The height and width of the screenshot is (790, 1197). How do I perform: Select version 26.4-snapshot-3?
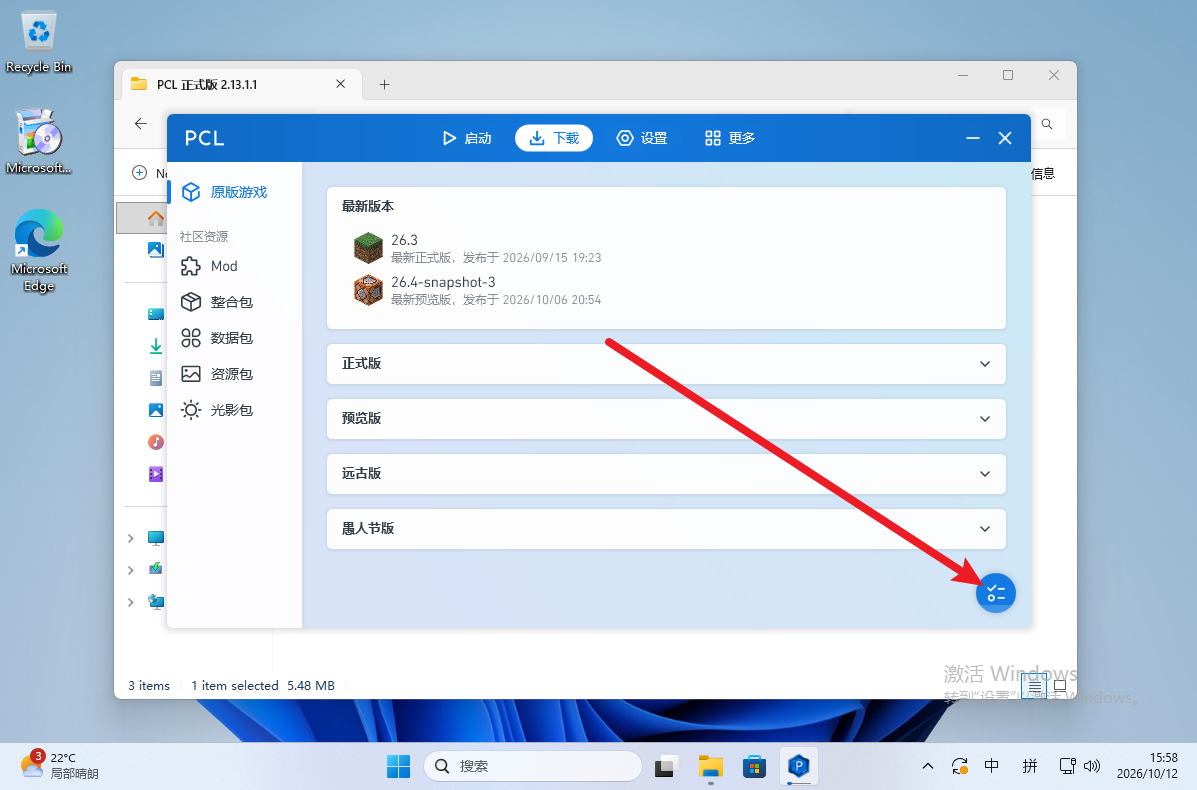tap(666, 290)
